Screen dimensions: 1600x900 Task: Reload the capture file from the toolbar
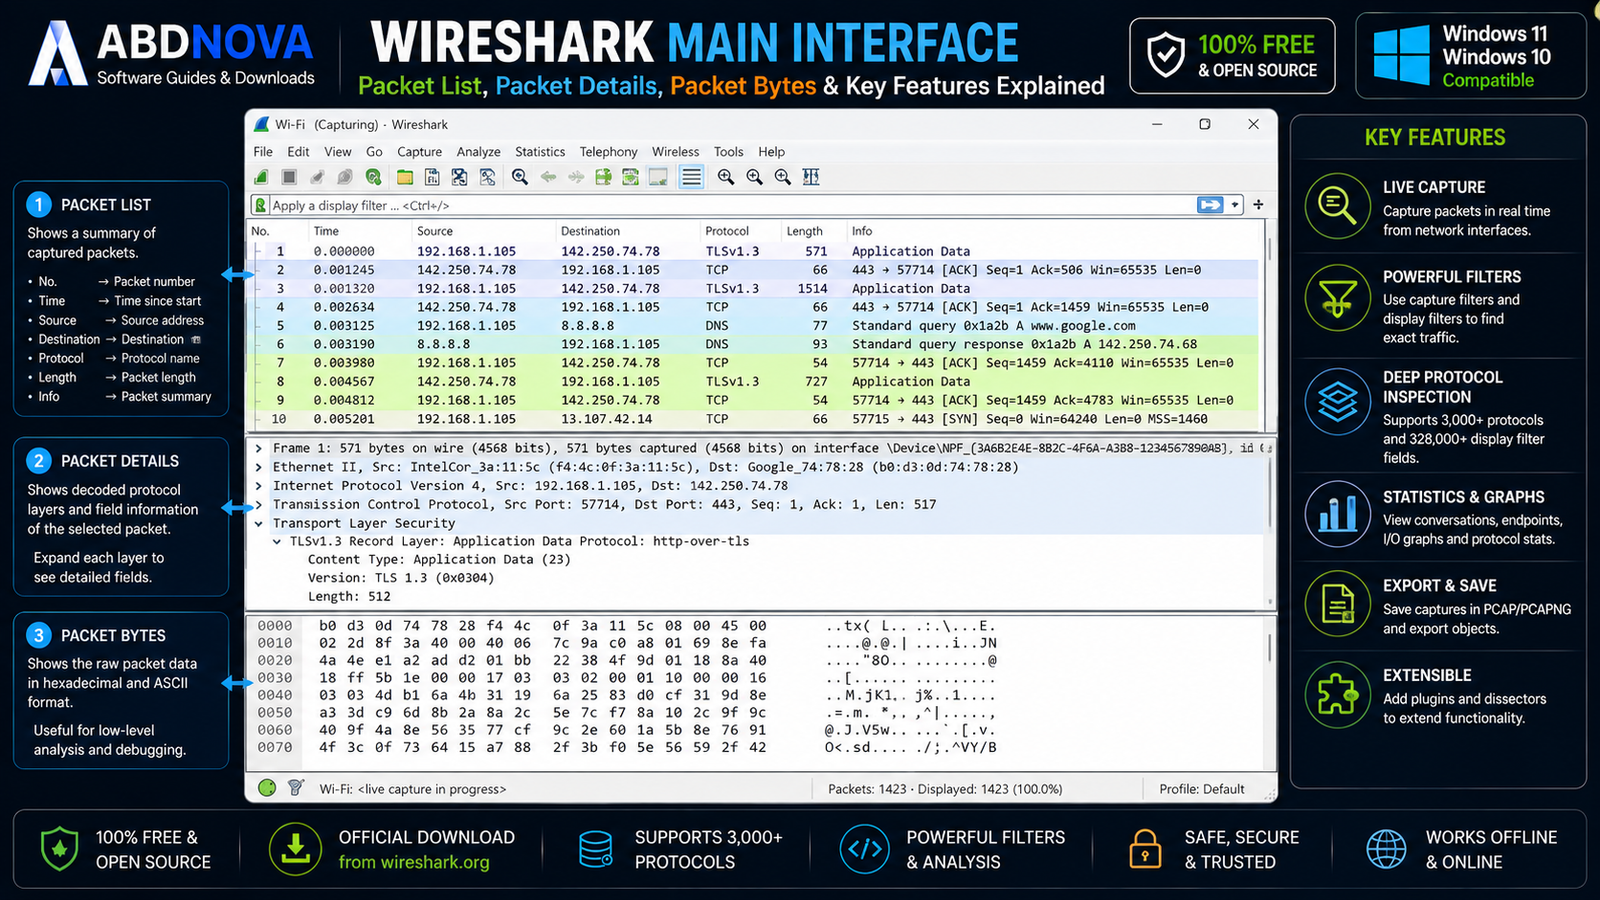click(x=487, y=177)
